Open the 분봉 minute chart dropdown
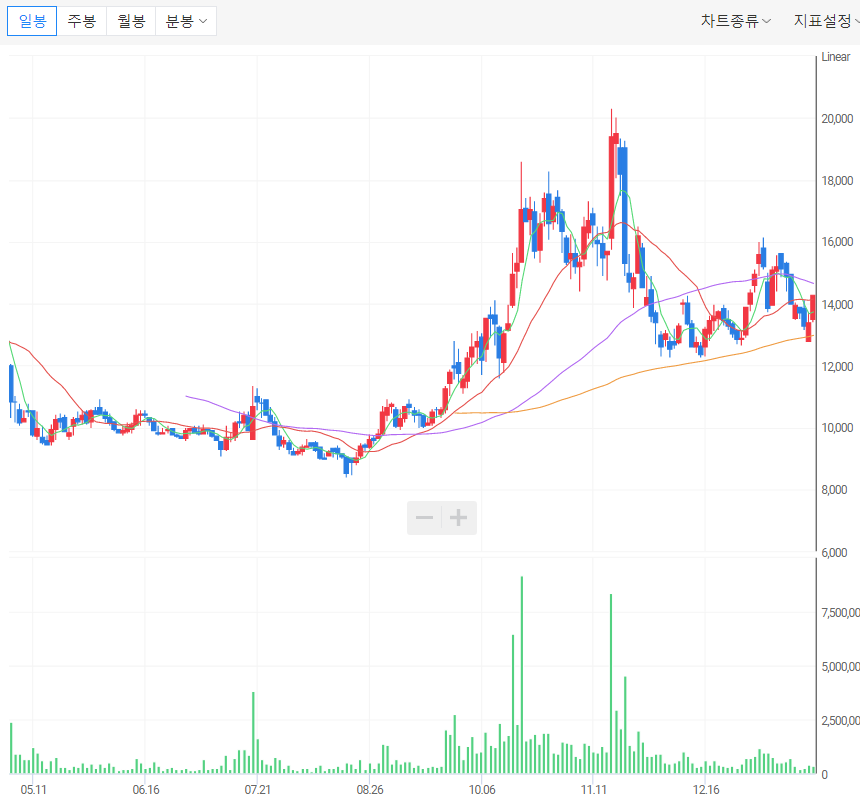Screen dimensions: 860x800 coord(186,21)
